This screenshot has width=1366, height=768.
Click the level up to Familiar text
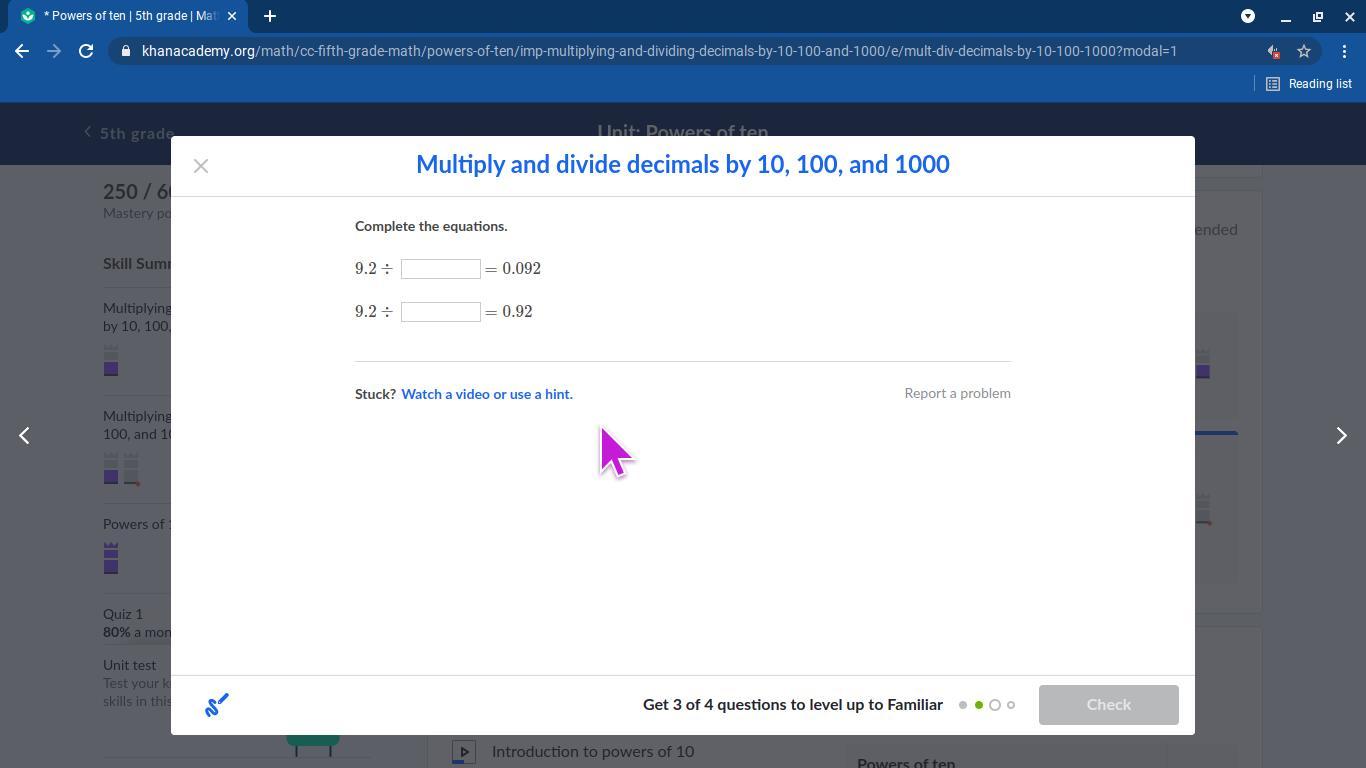(793, 705)
